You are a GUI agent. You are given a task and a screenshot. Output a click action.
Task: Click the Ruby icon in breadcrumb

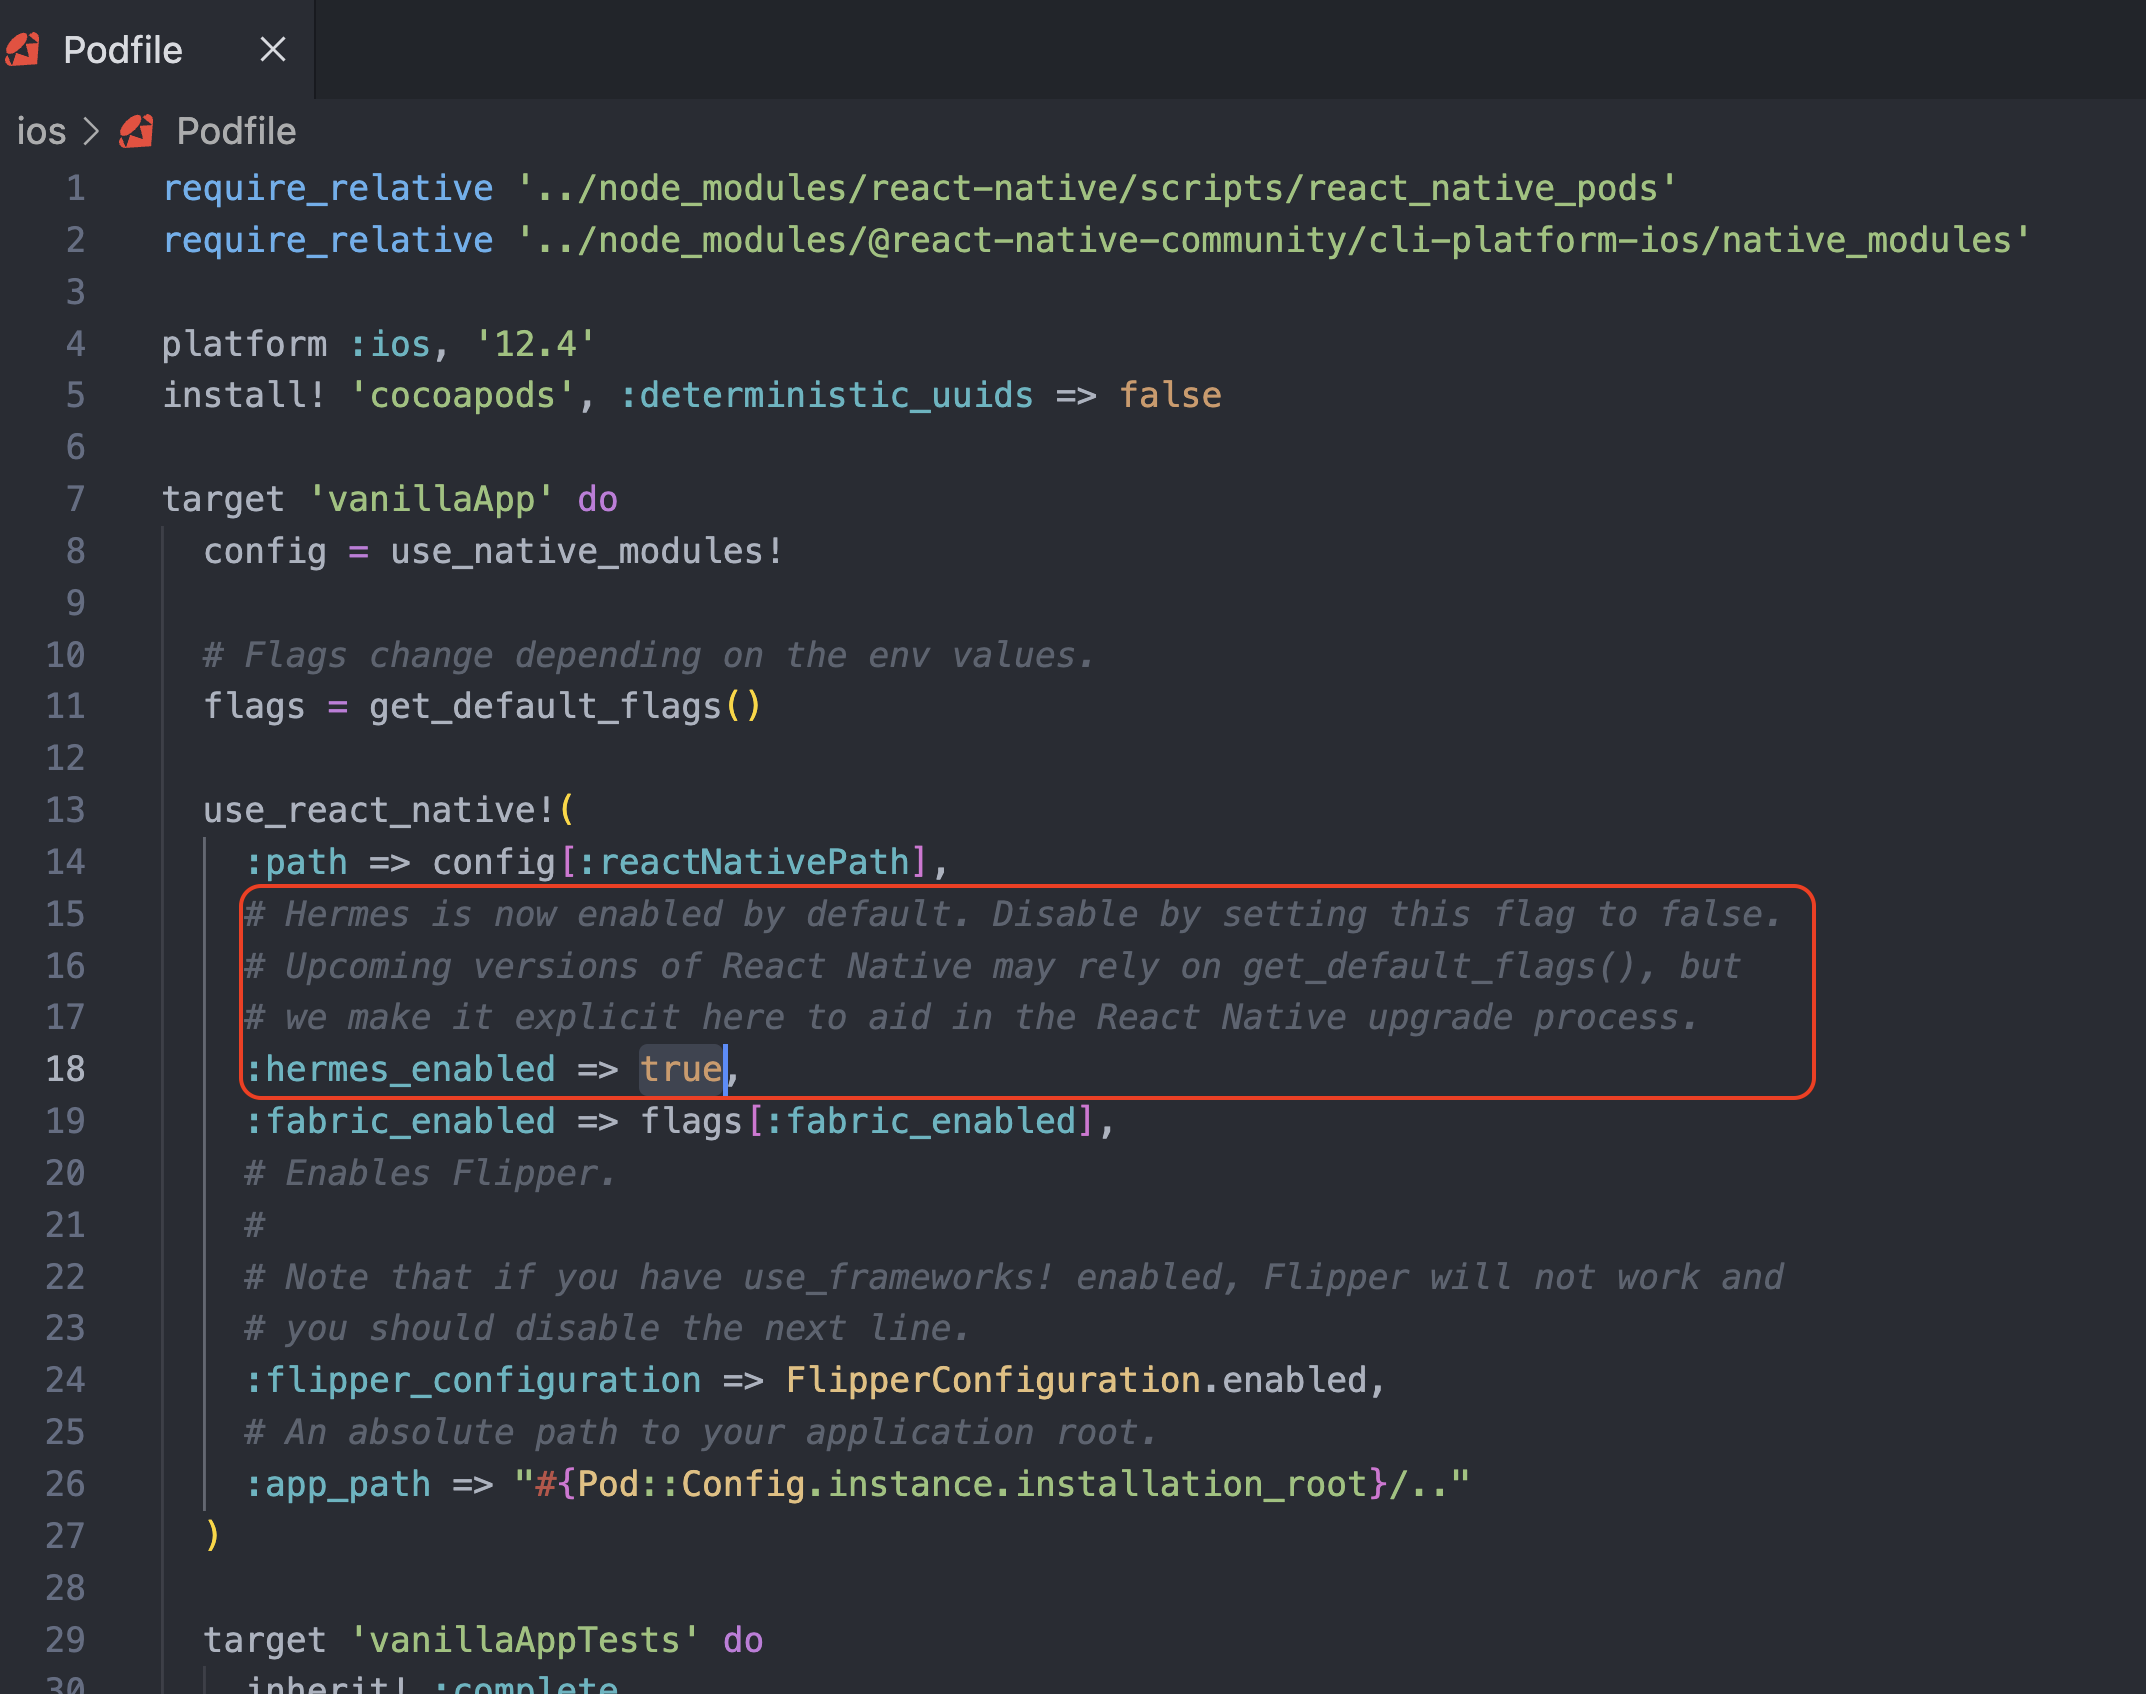coord(137,131)
